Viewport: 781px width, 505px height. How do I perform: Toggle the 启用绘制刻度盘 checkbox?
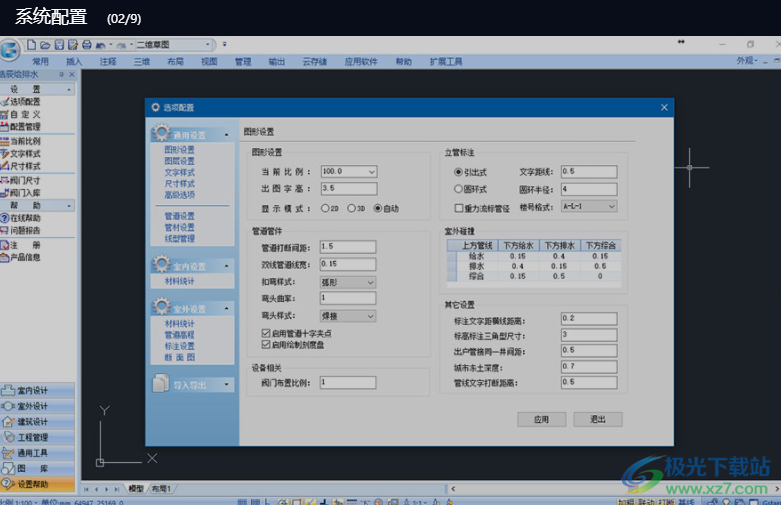266,344
